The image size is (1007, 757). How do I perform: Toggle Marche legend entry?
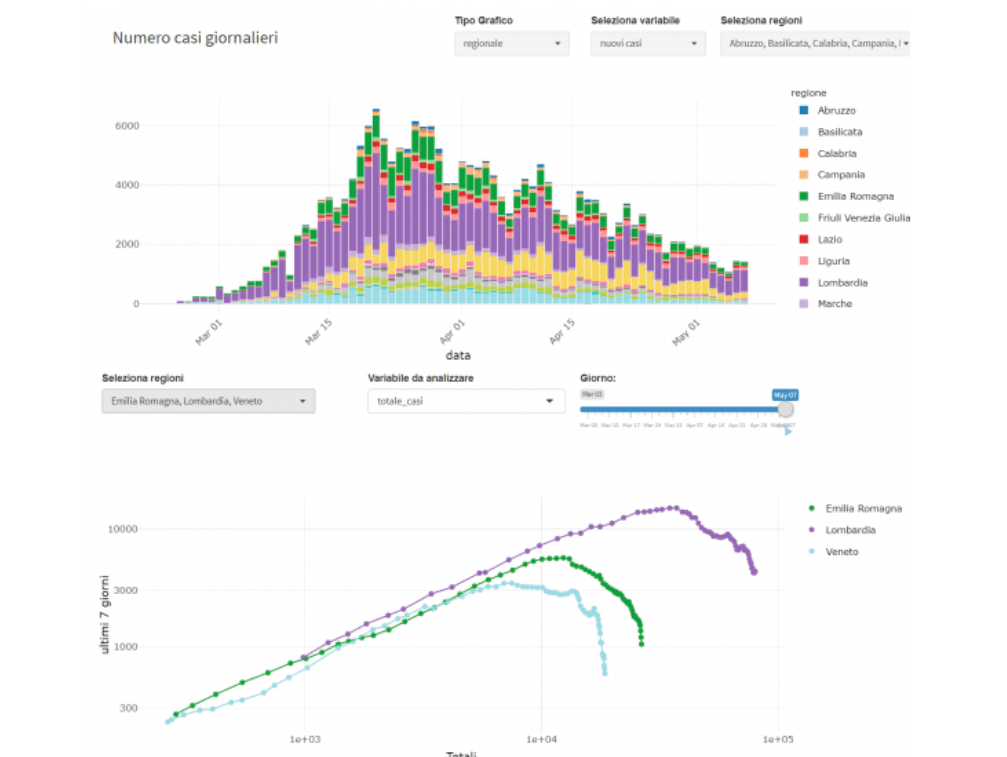click(x=835, y=304)
